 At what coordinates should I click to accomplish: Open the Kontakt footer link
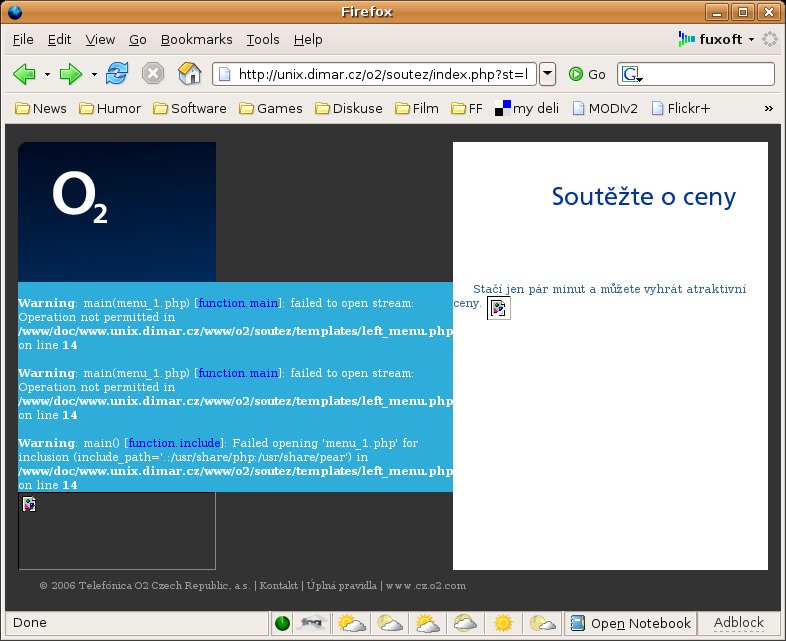(279, 585)
